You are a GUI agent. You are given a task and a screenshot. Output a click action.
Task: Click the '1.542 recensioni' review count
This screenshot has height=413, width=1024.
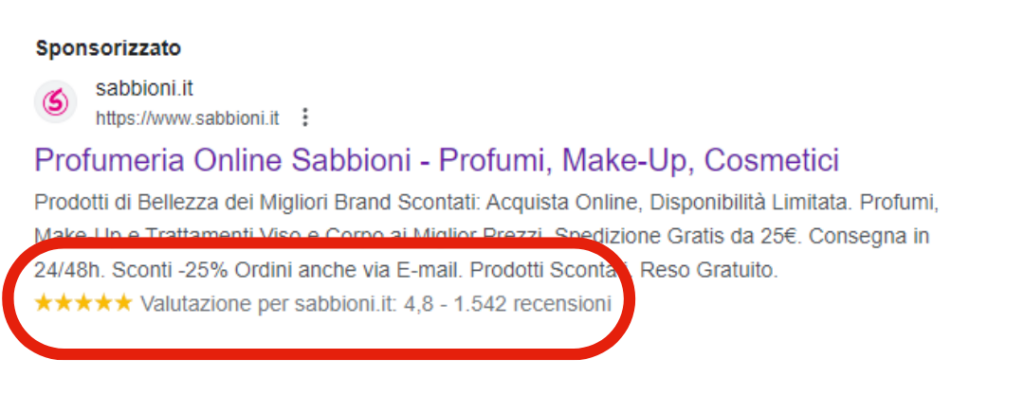pos(532,304)
